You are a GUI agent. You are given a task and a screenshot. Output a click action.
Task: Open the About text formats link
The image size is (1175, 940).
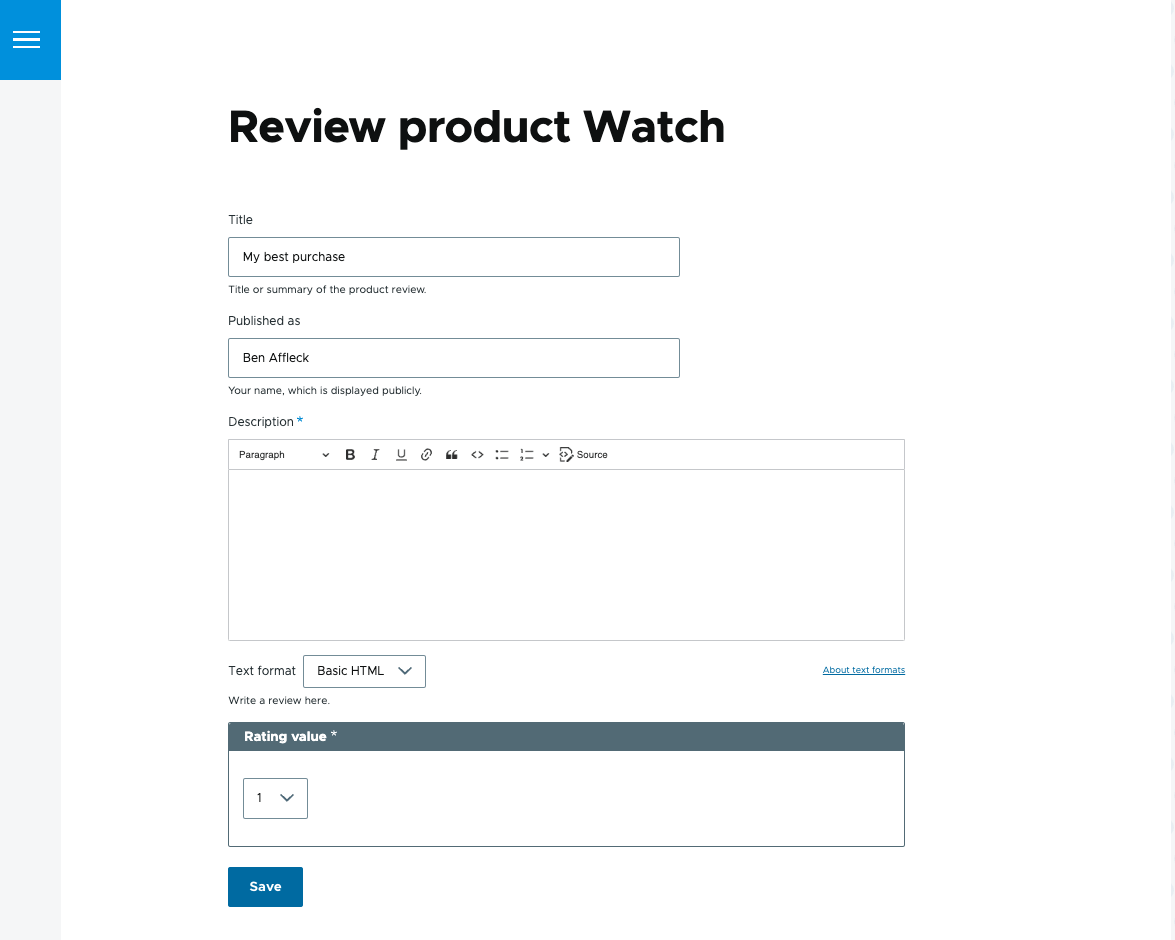pos(863,670)
